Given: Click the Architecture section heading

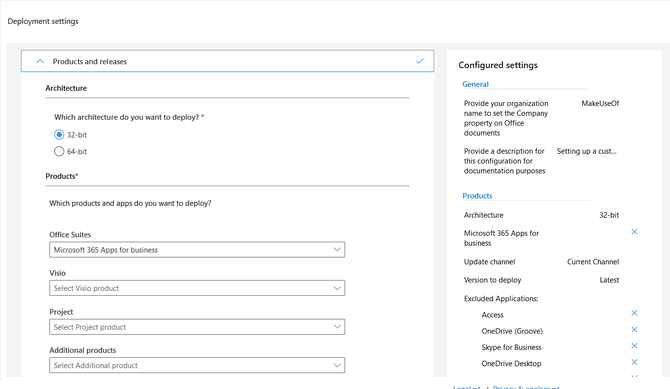Looking at the screenshot, I should [66, 88].
